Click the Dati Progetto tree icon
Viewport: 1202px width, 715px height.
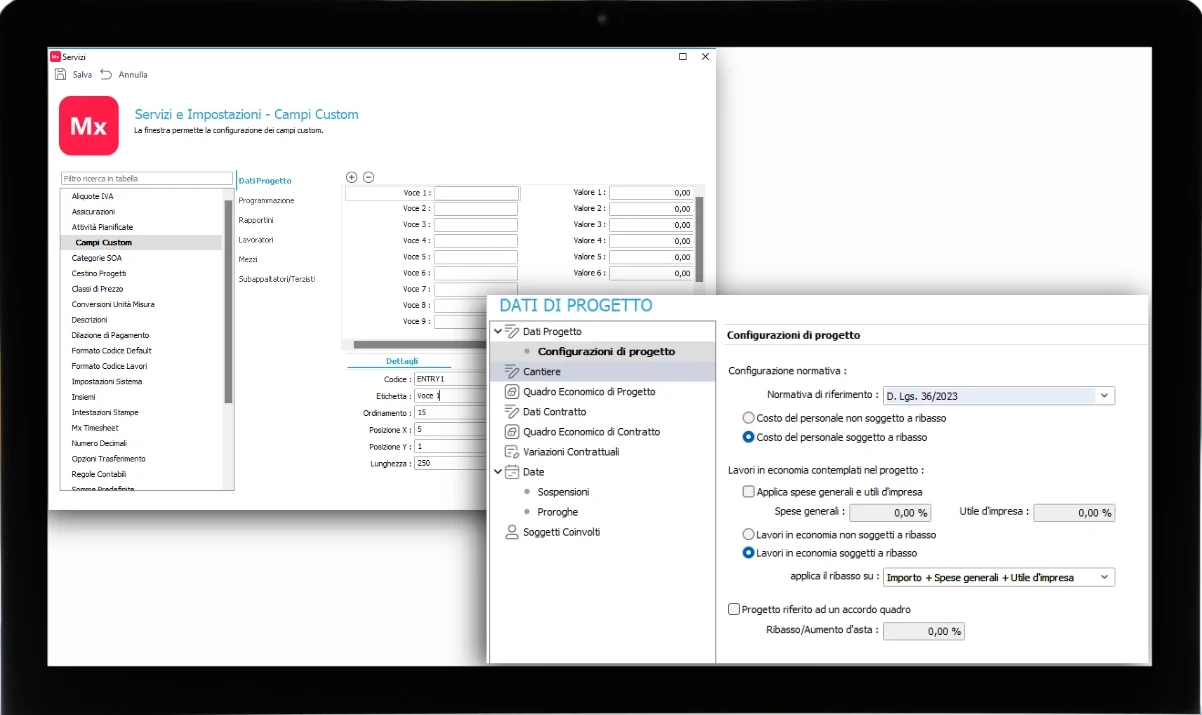(513, 331)
